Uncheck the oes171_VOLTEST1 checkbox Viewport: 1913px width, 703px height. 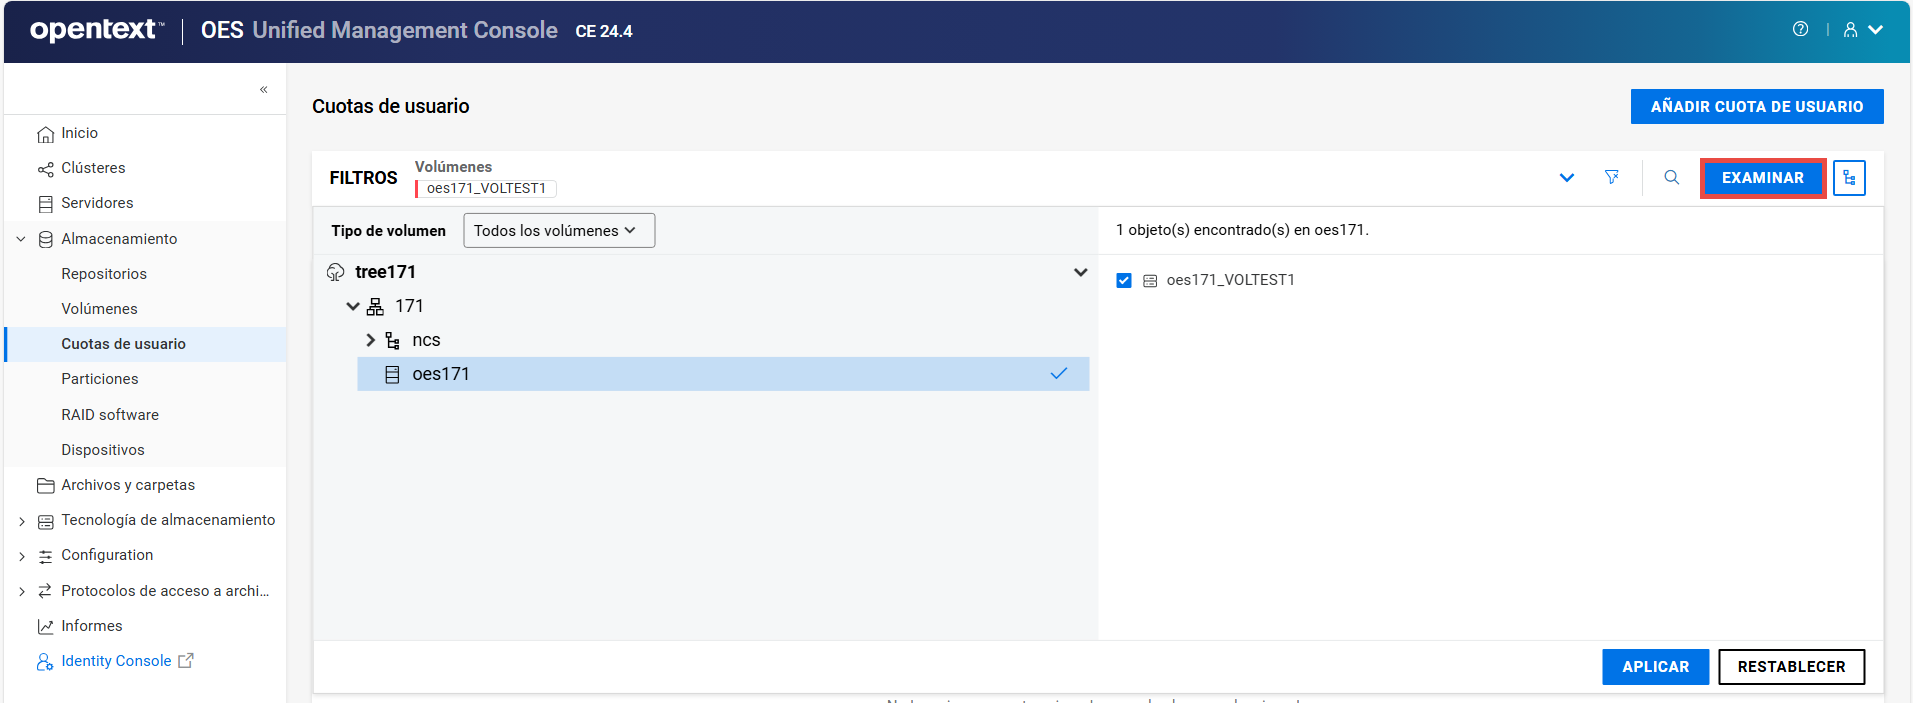(x=1124, y=280)
